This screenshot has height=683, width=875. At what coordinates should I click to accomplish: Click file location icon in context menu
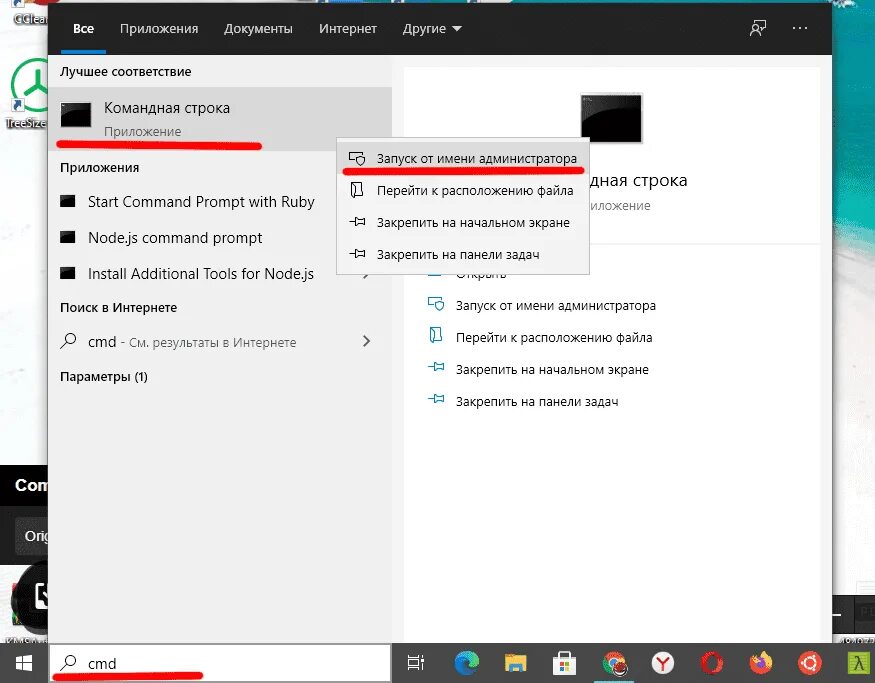357,190
